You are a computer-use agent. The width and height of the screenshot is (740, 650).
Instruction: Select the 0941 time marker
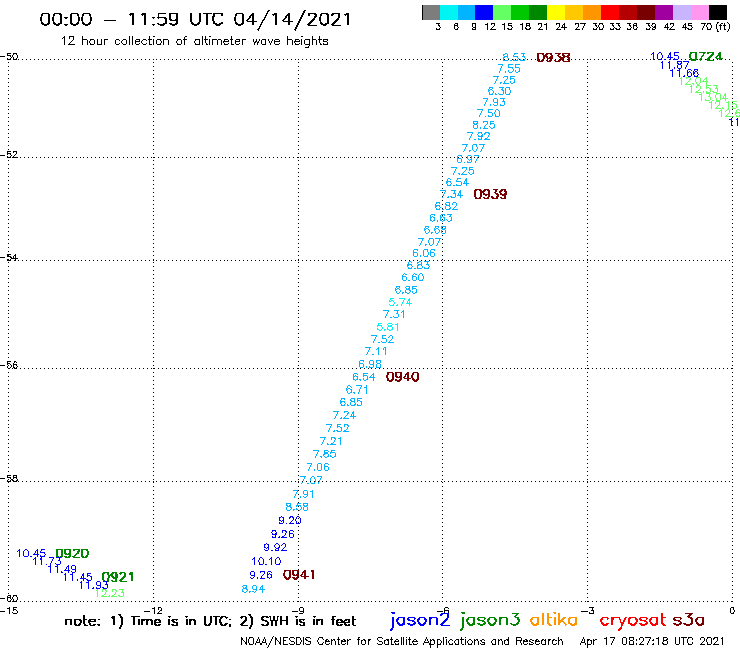click(x=299, y=574)
